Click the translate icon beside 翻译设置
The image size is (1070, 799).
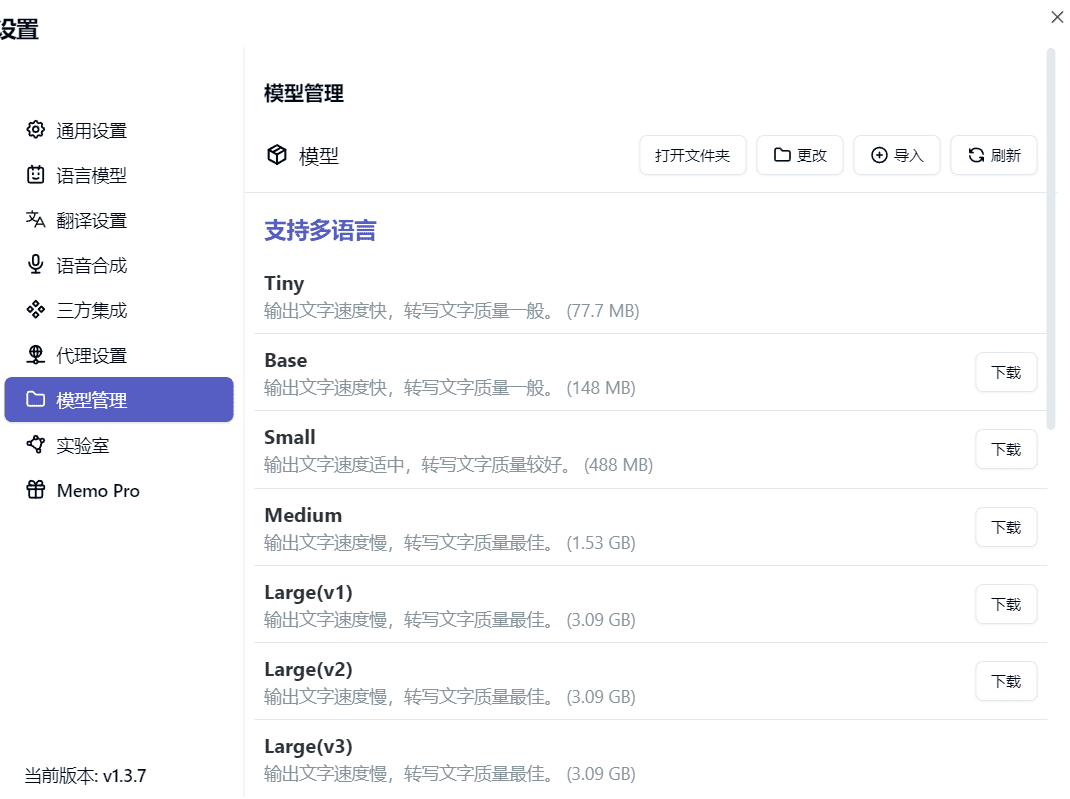pyautogui.click(x=35, y=220)
